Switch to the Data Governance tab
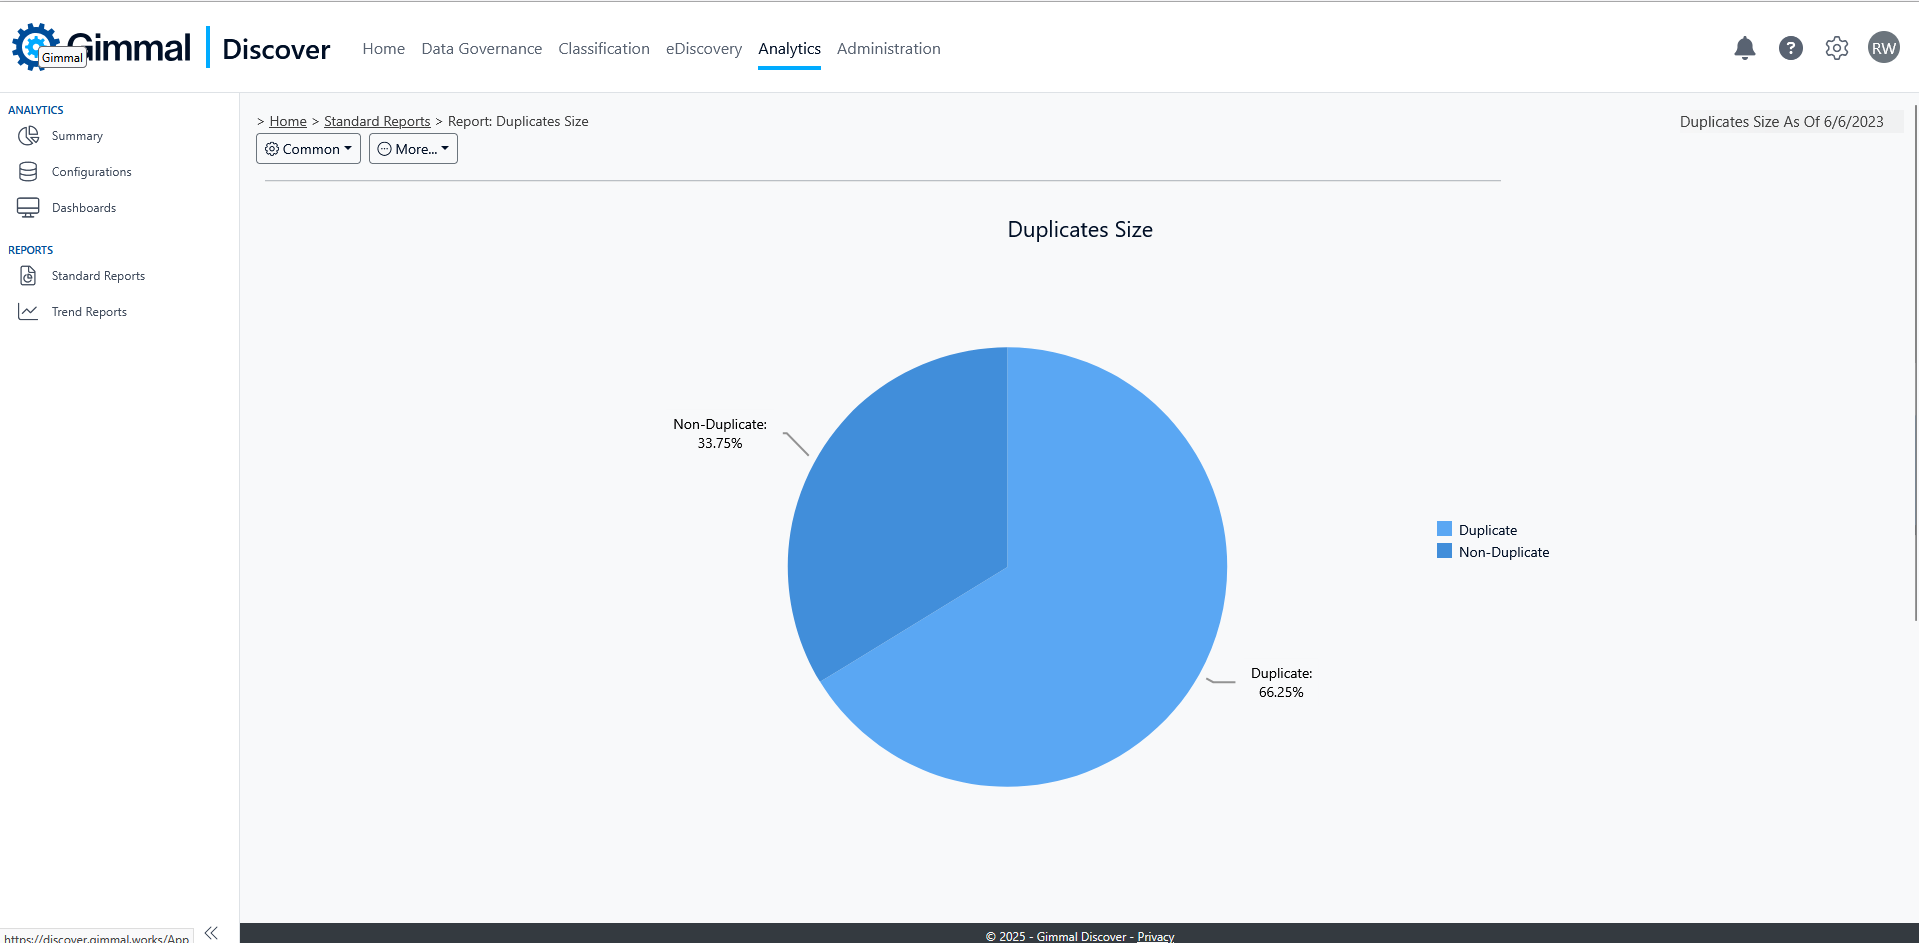This screenshot has width=1919, height=943. 481,49
